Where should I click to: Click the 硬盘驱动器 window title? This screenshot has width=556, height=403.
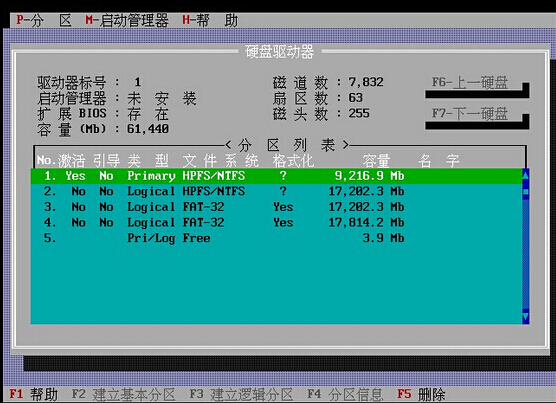pos(279,52)
